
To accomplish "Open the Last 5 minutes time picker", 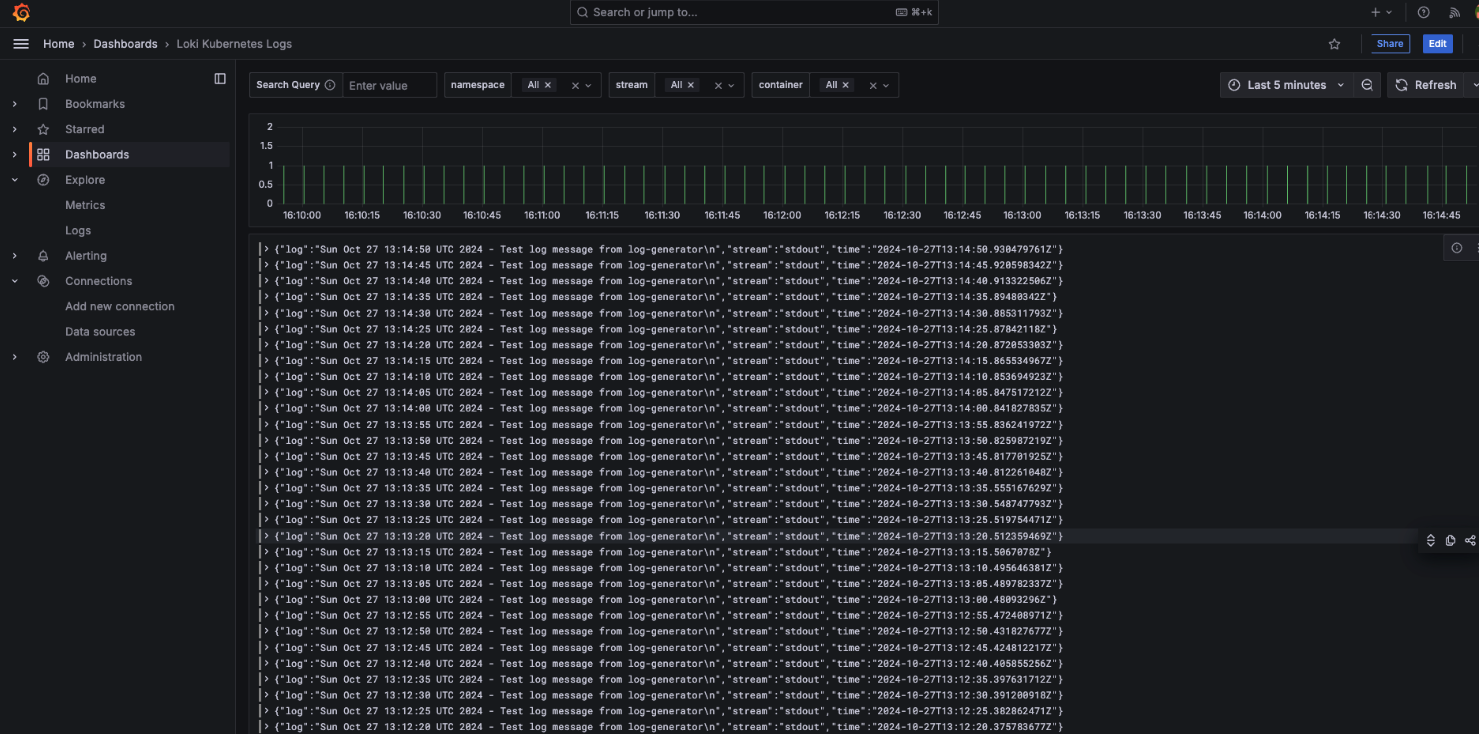I will pos(1287,85).
